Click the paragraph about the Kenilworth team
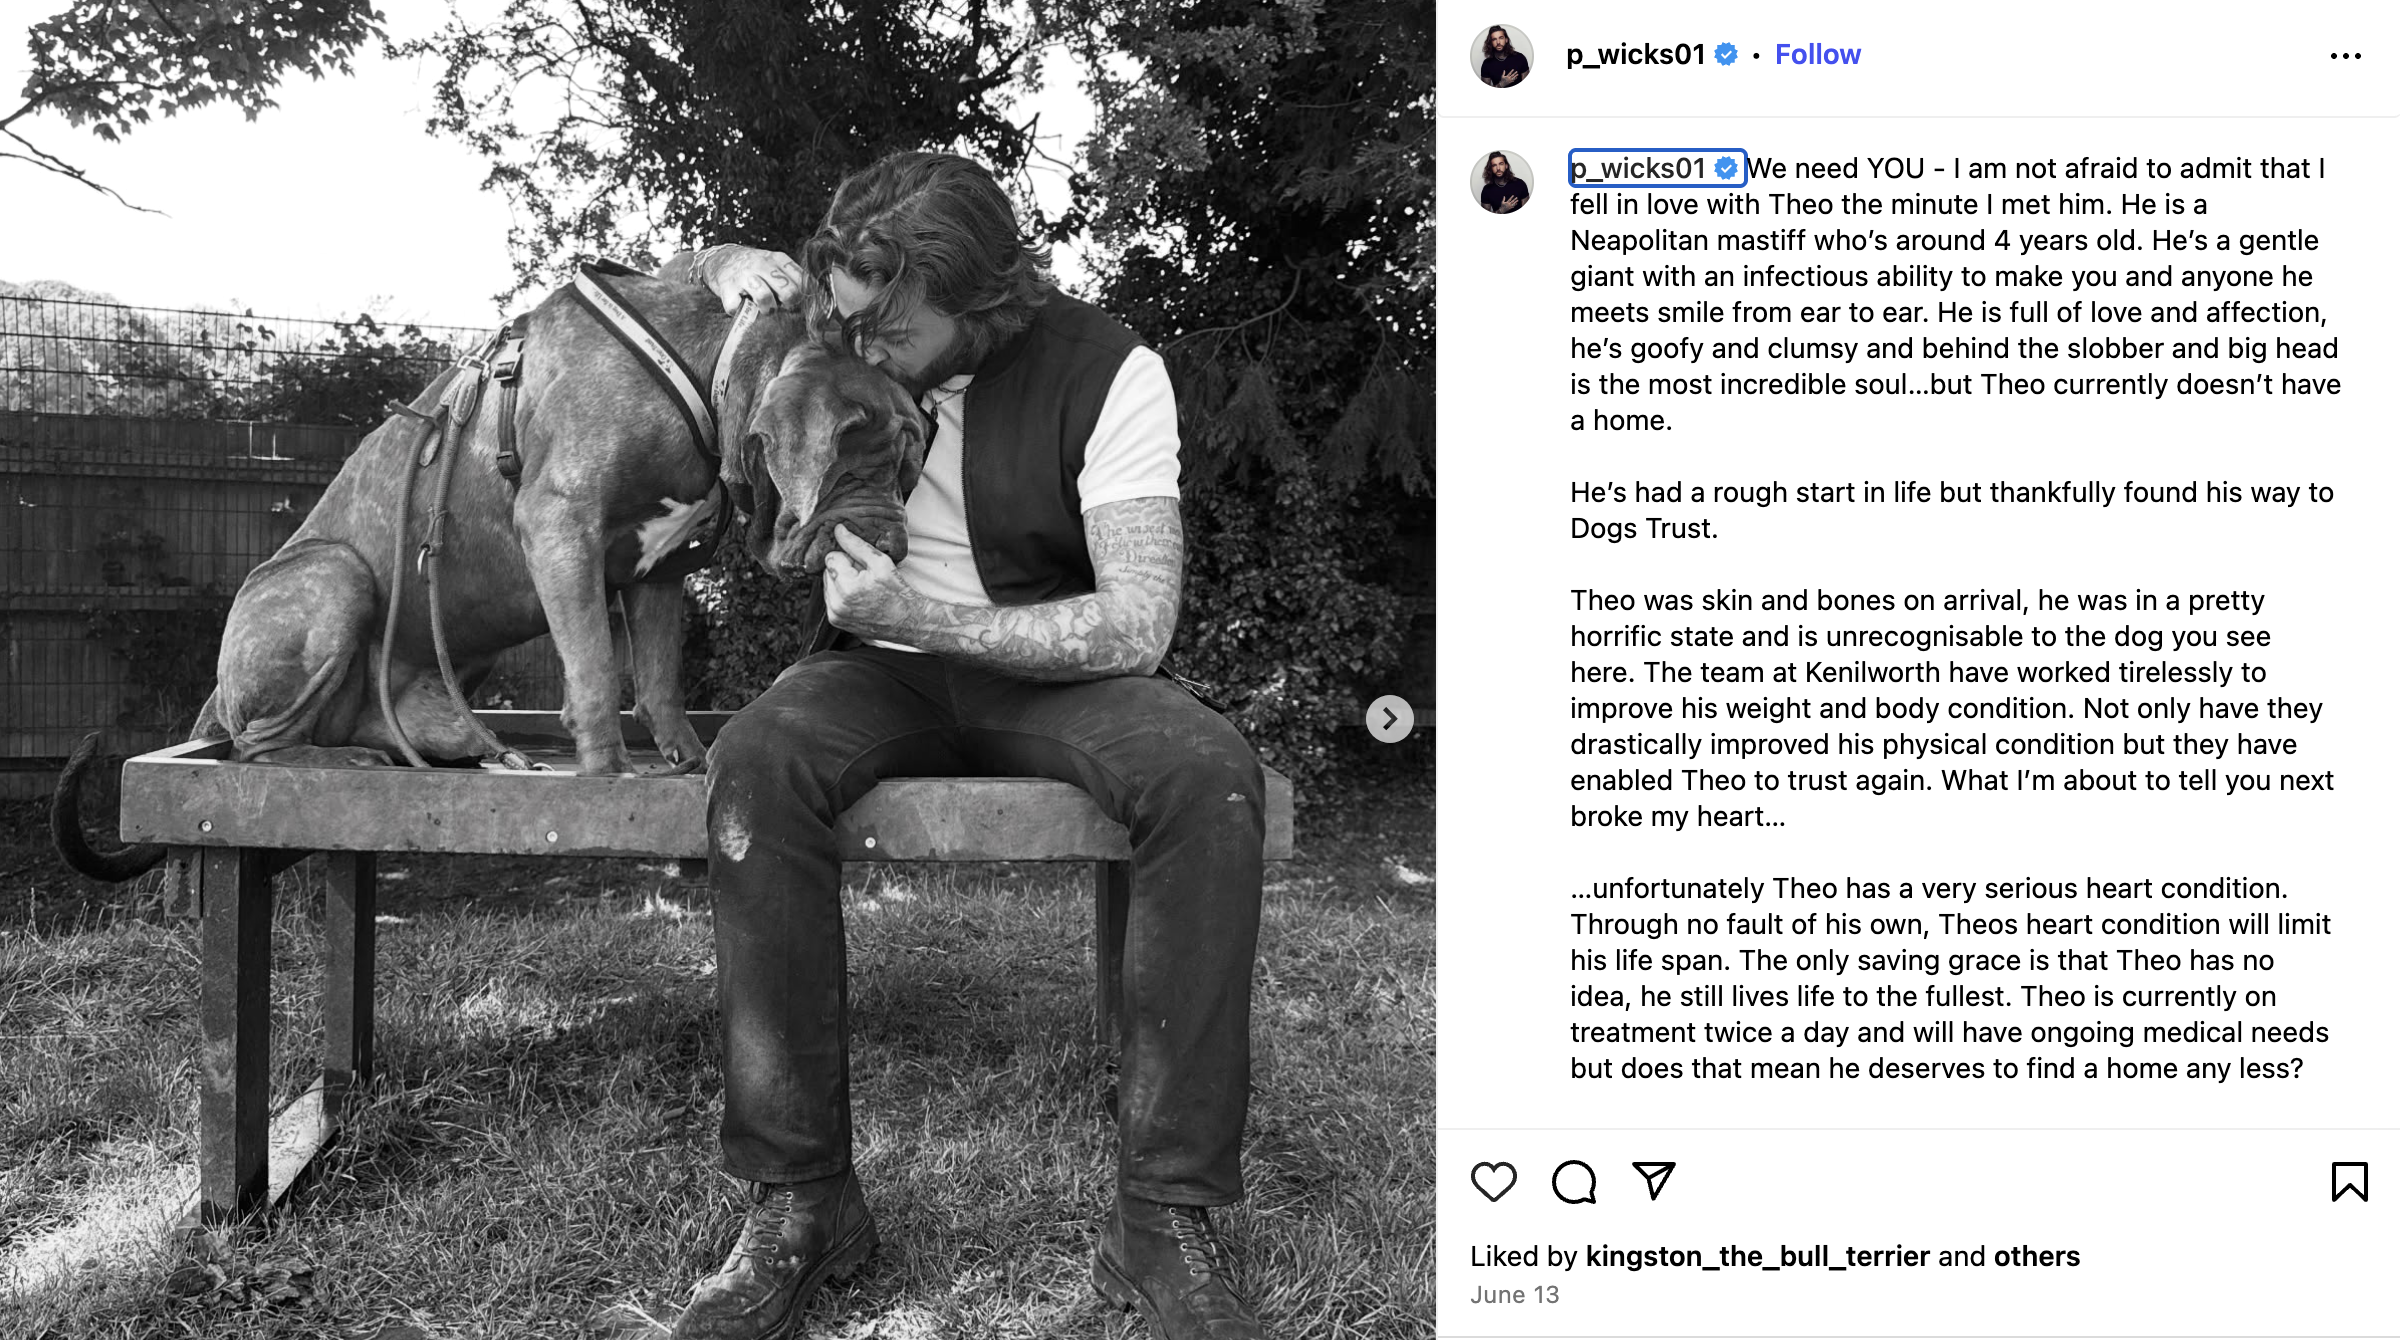 [1950, 708]
